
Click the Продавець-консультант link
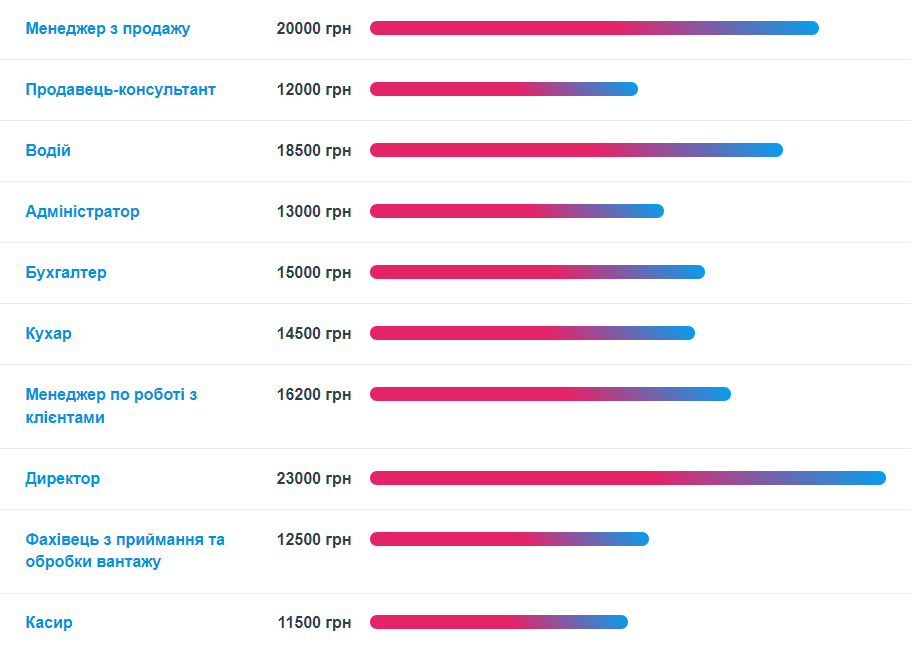(120, 89)
